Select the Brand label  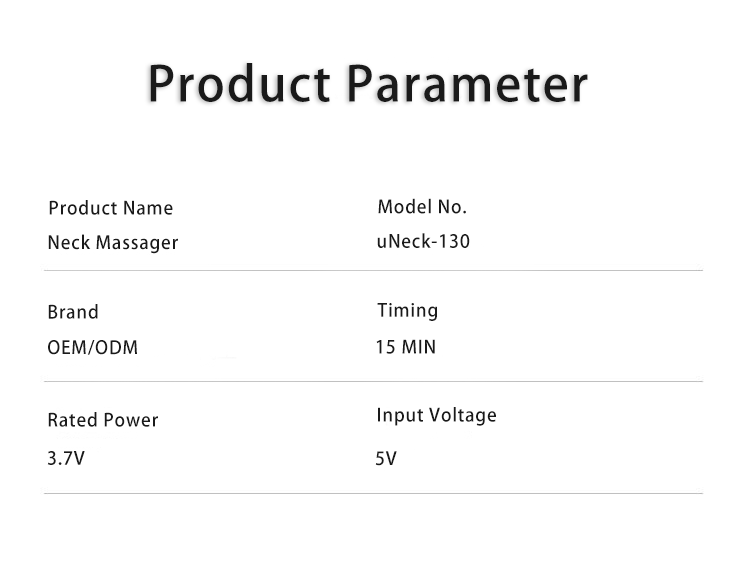point(73,312)
